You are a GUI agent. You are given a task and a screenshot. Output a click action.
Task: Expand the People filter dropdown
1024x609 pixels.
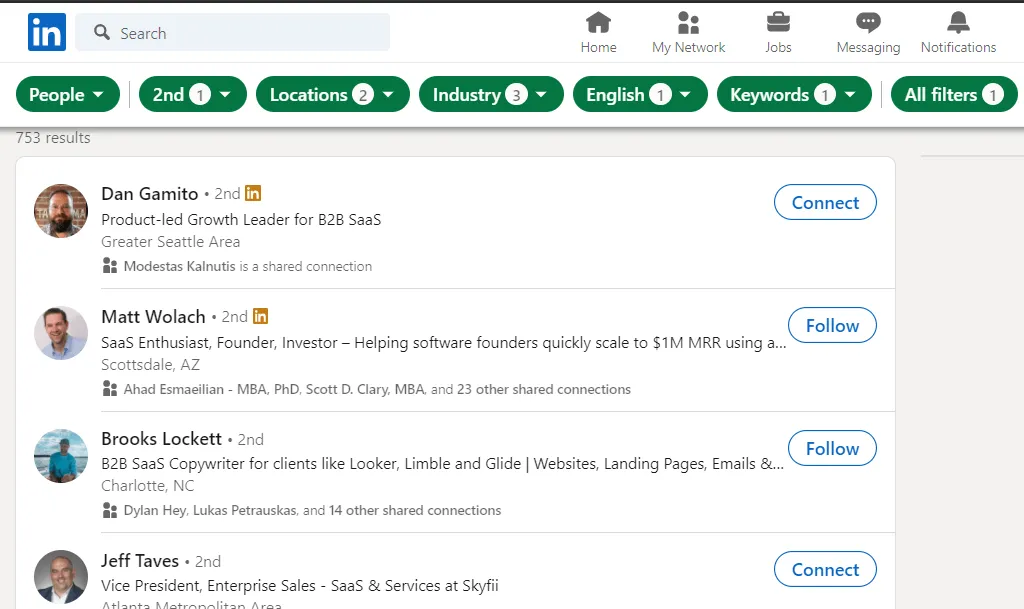67,95
